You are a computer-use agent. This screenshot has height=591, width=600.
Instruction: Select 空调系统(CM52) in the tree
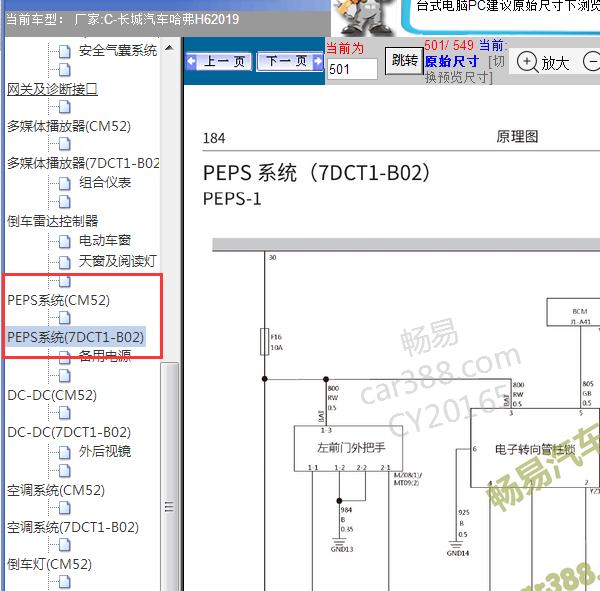tap(56, 490)
